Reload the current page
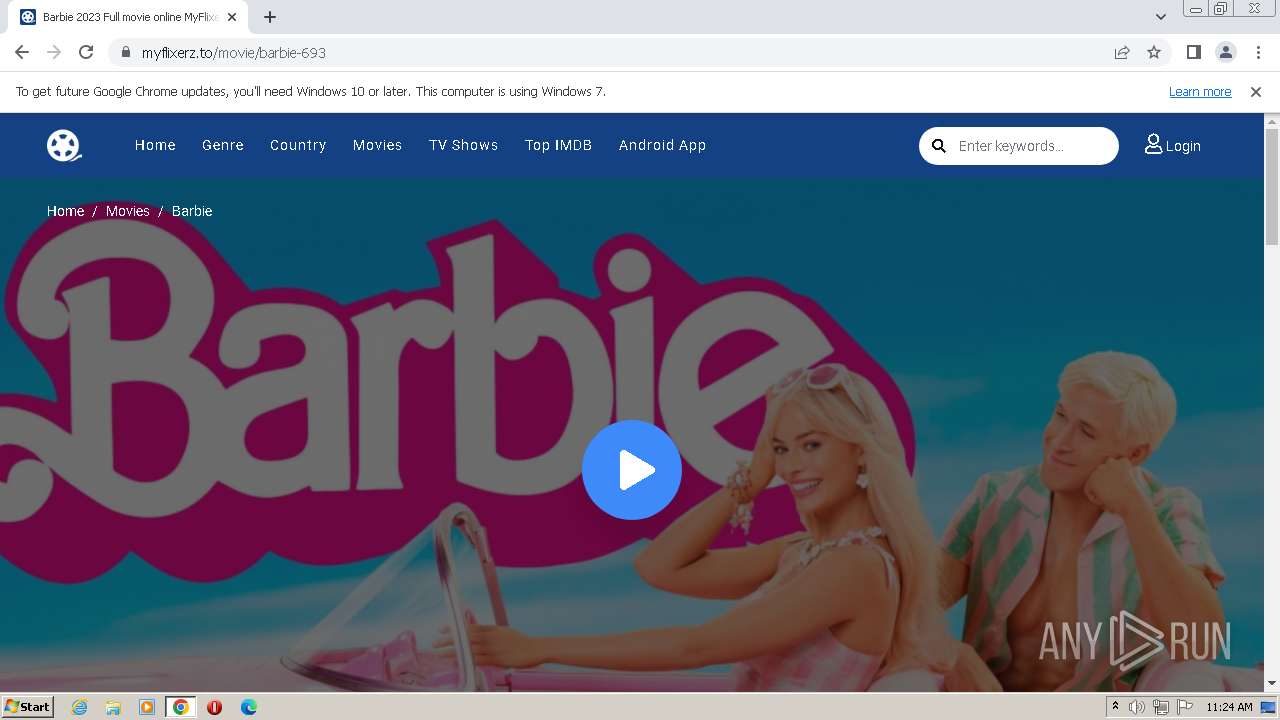The height and width of the screenshot is (720, 1280). tap(86, 52)
